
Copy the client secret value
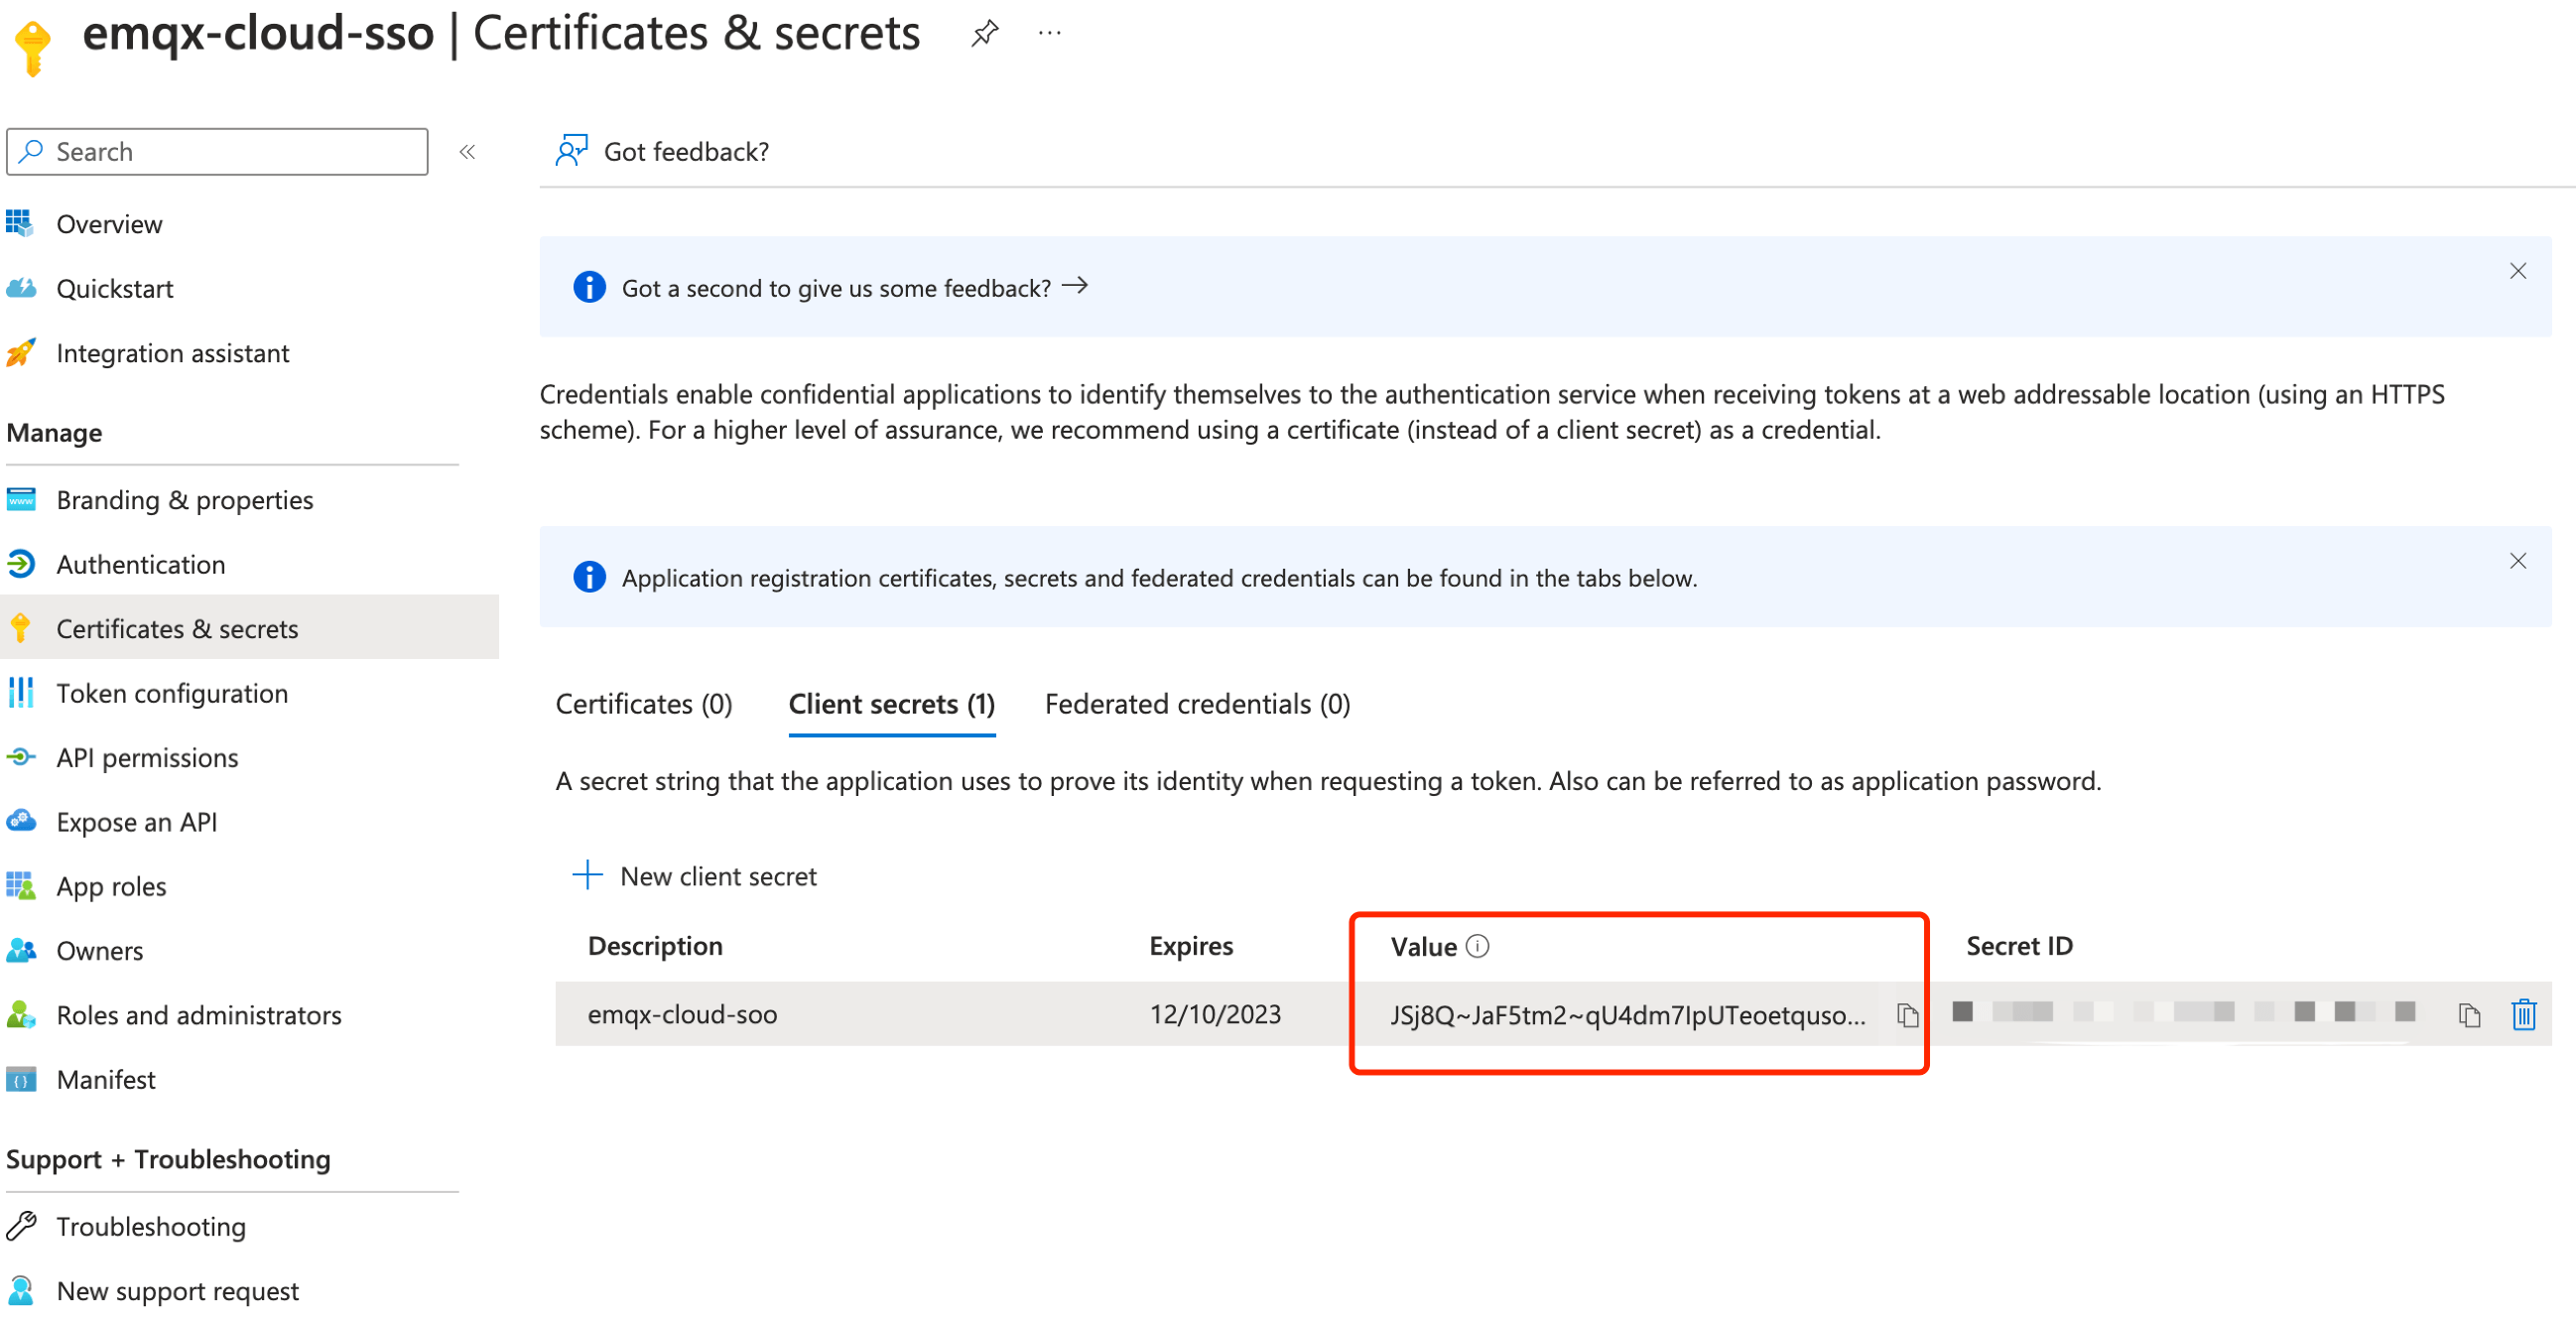(x=1907, y=1015)
